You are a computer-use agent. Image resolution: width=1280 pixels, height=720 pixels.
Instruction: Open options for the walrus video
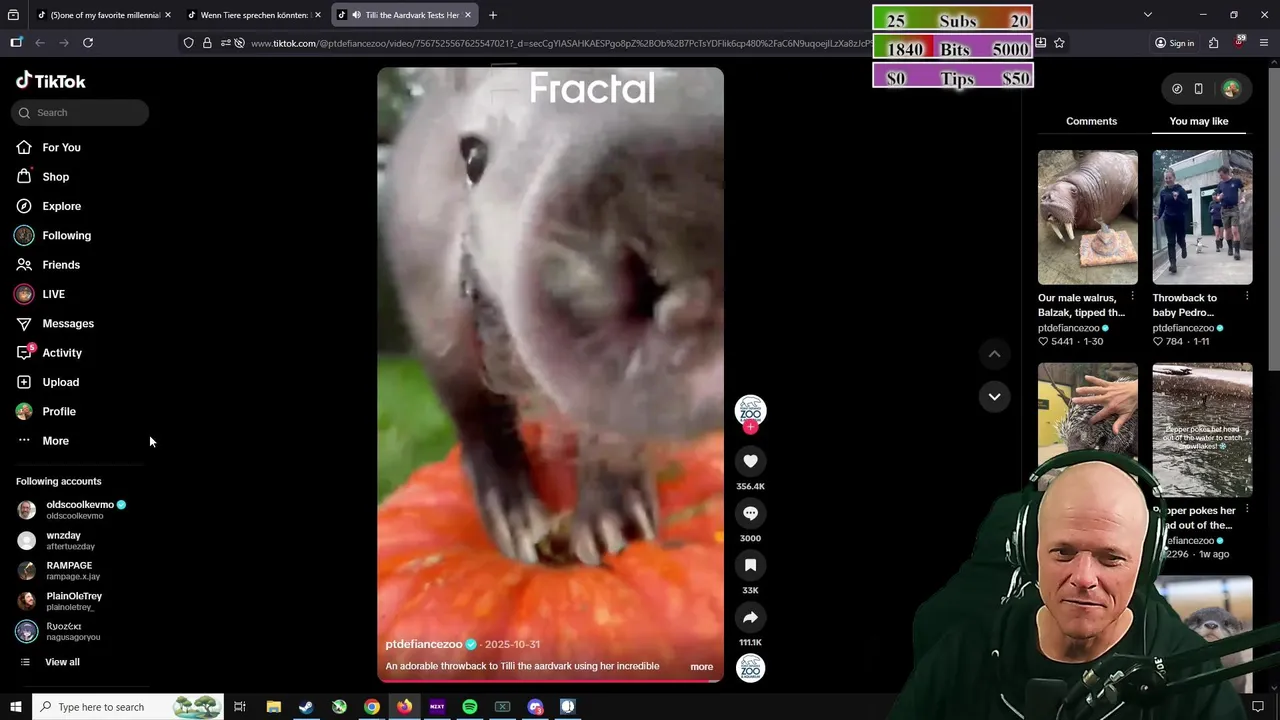click(x=1132, y=297)
